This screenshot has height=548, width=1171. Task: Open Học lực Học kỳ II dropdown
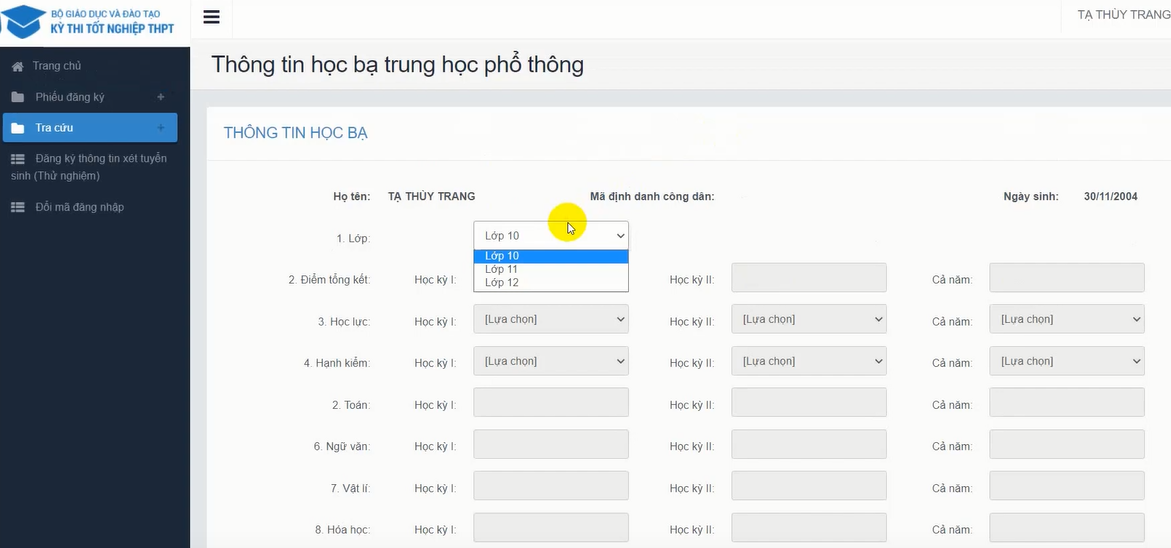pyautogui.click(x=808, y=320)
